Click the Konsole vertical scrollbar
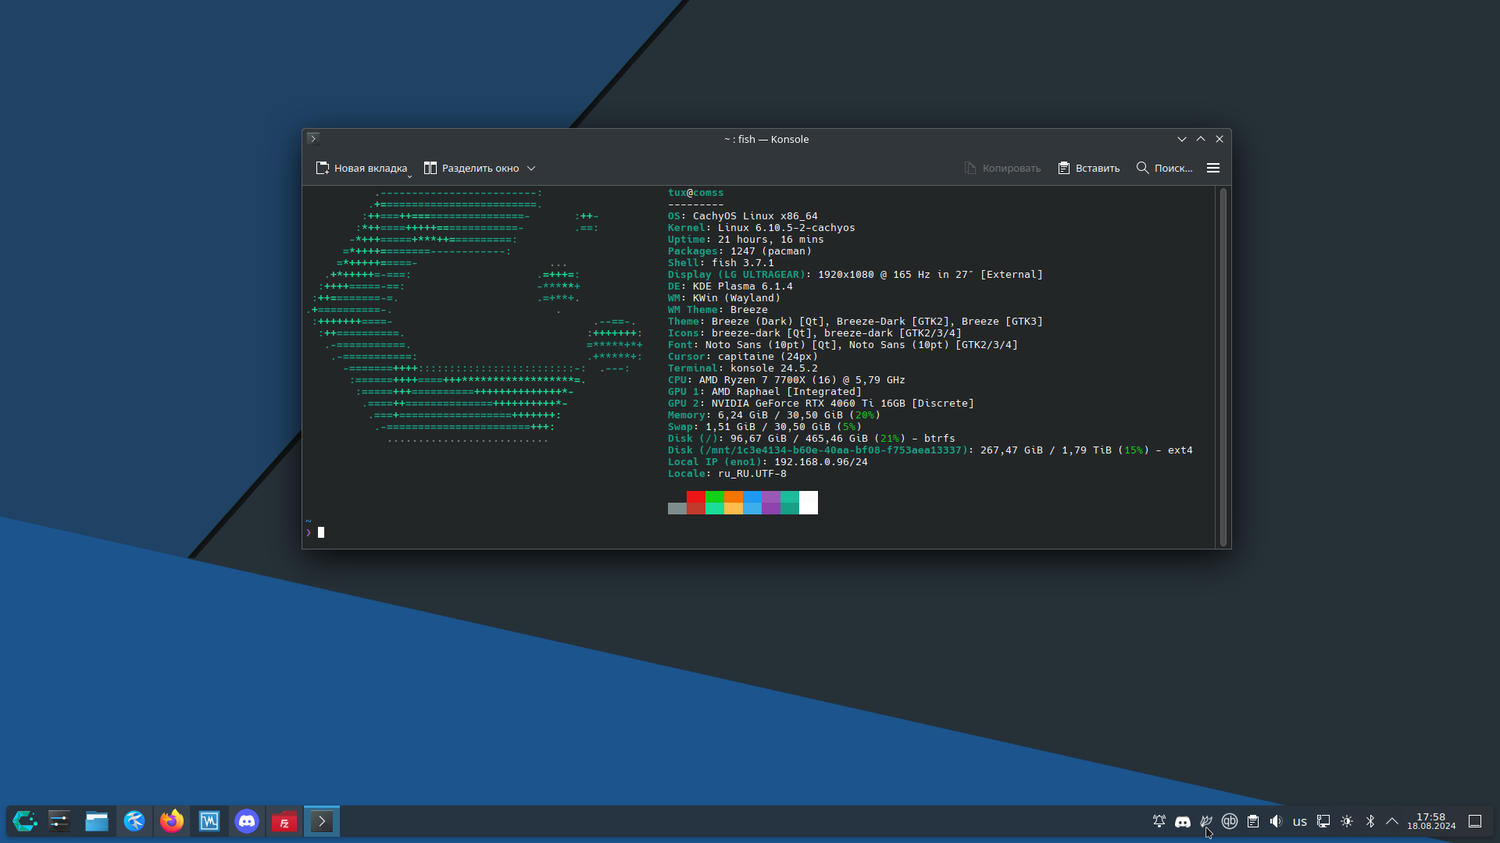The height and width of the screenshot is (843, 1500). (1223, 367)
